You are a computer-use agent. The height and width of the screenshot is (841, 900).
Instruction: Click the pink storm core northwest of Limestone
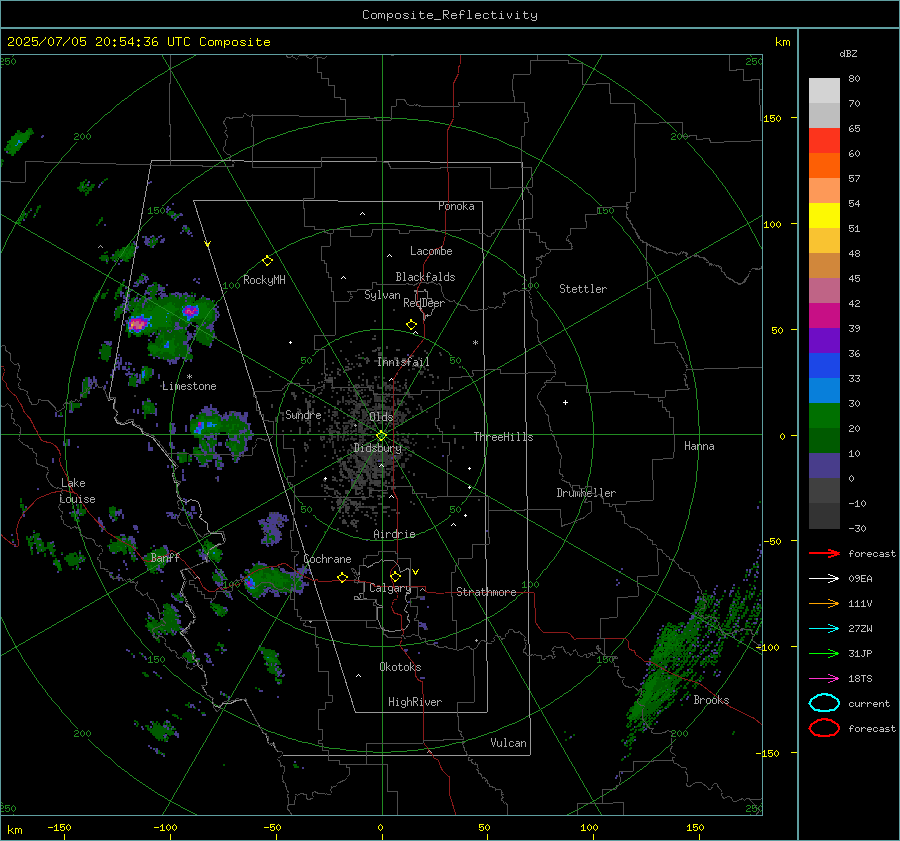138,324
